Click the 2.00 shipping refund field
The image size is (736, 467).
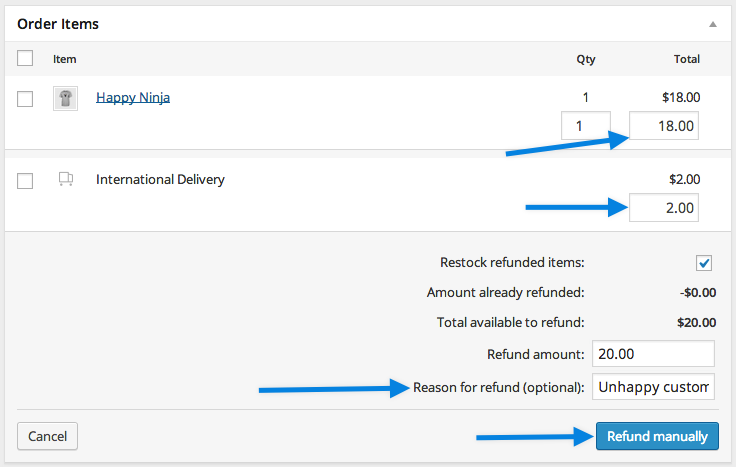(x=663, y=208)
